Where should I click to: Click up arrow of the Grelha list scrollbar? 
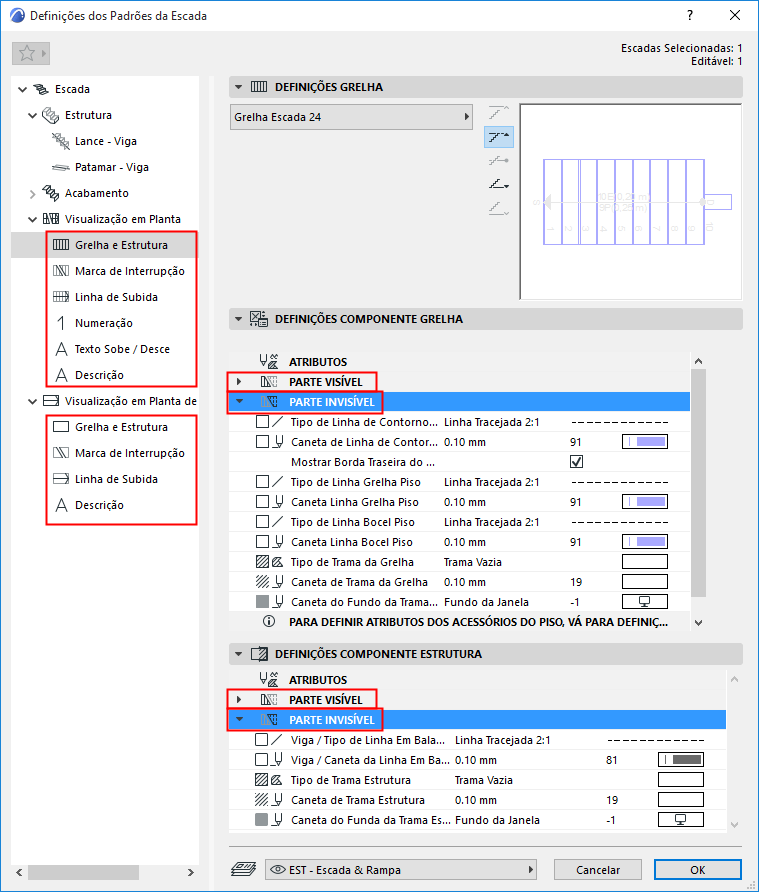coord(699,361)
